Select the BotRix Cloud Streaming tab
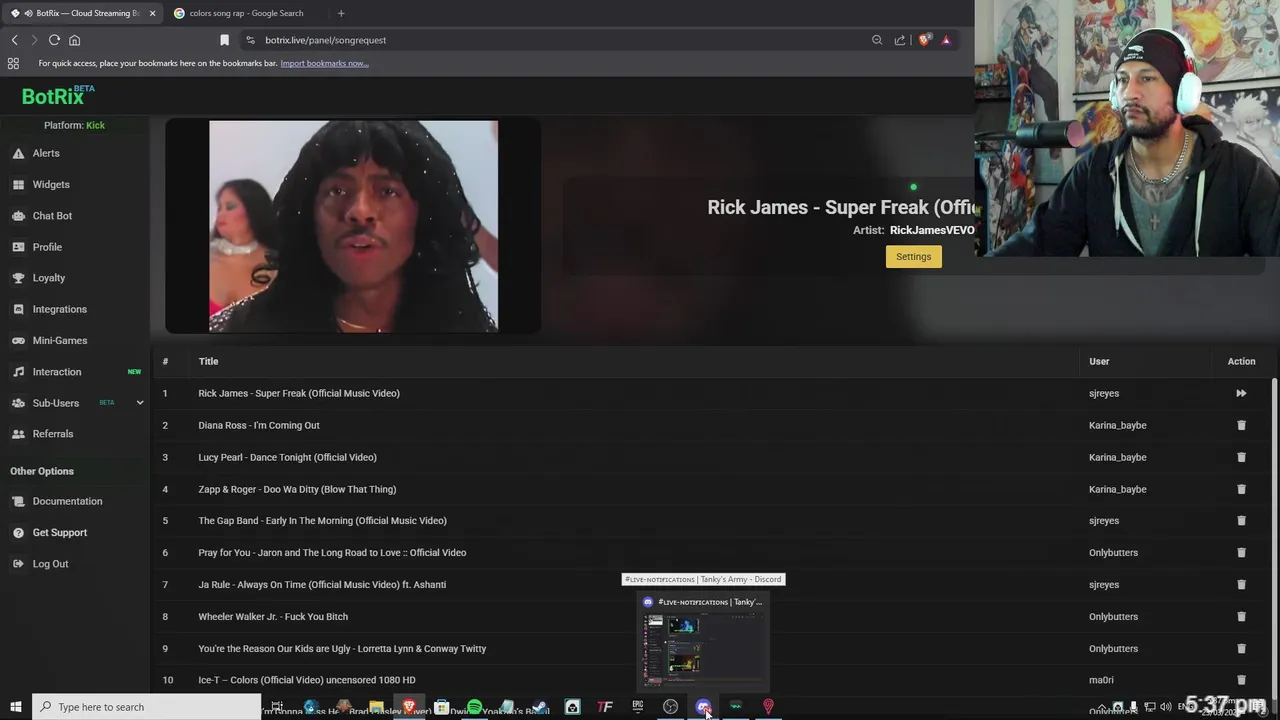Image resolution: width=1280 pixels, height=720 pixels. coord(80,13)
